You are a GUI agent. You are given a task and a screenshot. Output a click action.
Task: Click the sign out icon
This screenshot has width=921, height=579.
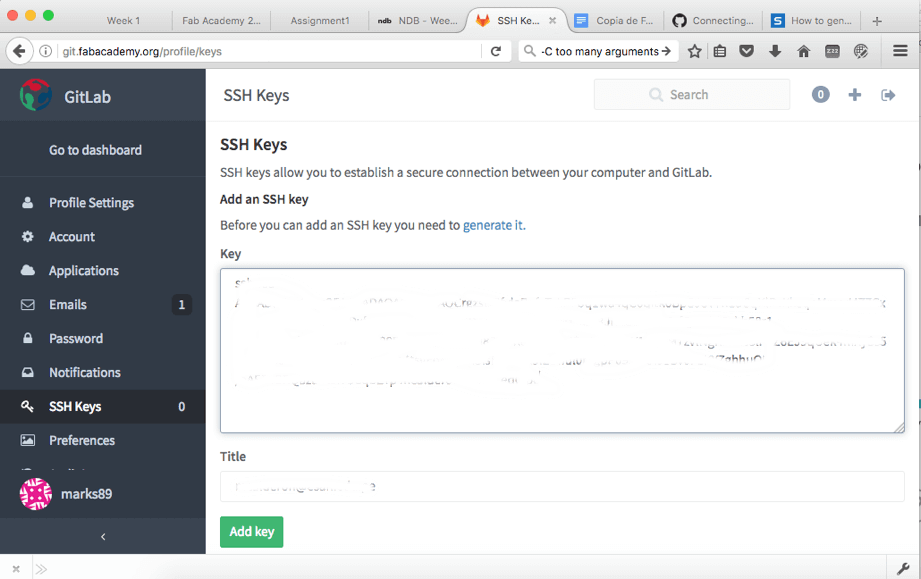[888, 95]
